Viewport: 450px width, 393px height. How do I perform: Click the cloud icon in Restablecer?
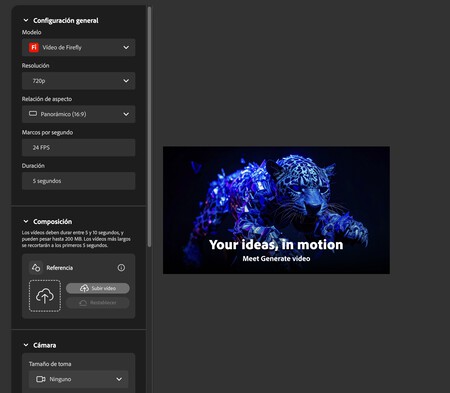[83, 303]
